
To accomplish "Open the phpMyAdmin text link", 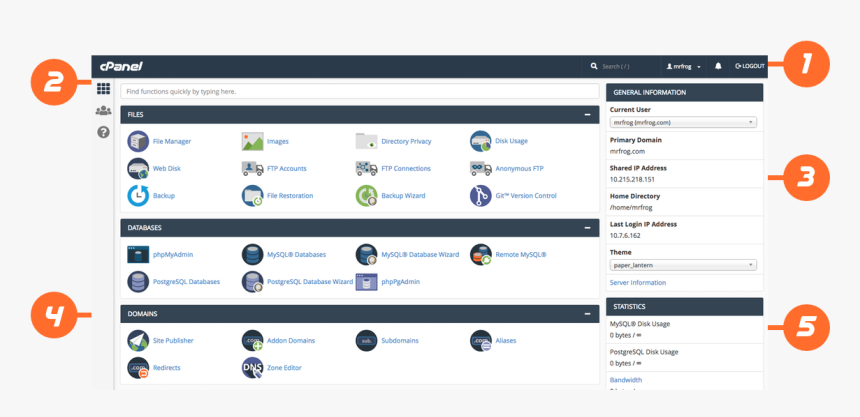I will click(x=173, y=255).
